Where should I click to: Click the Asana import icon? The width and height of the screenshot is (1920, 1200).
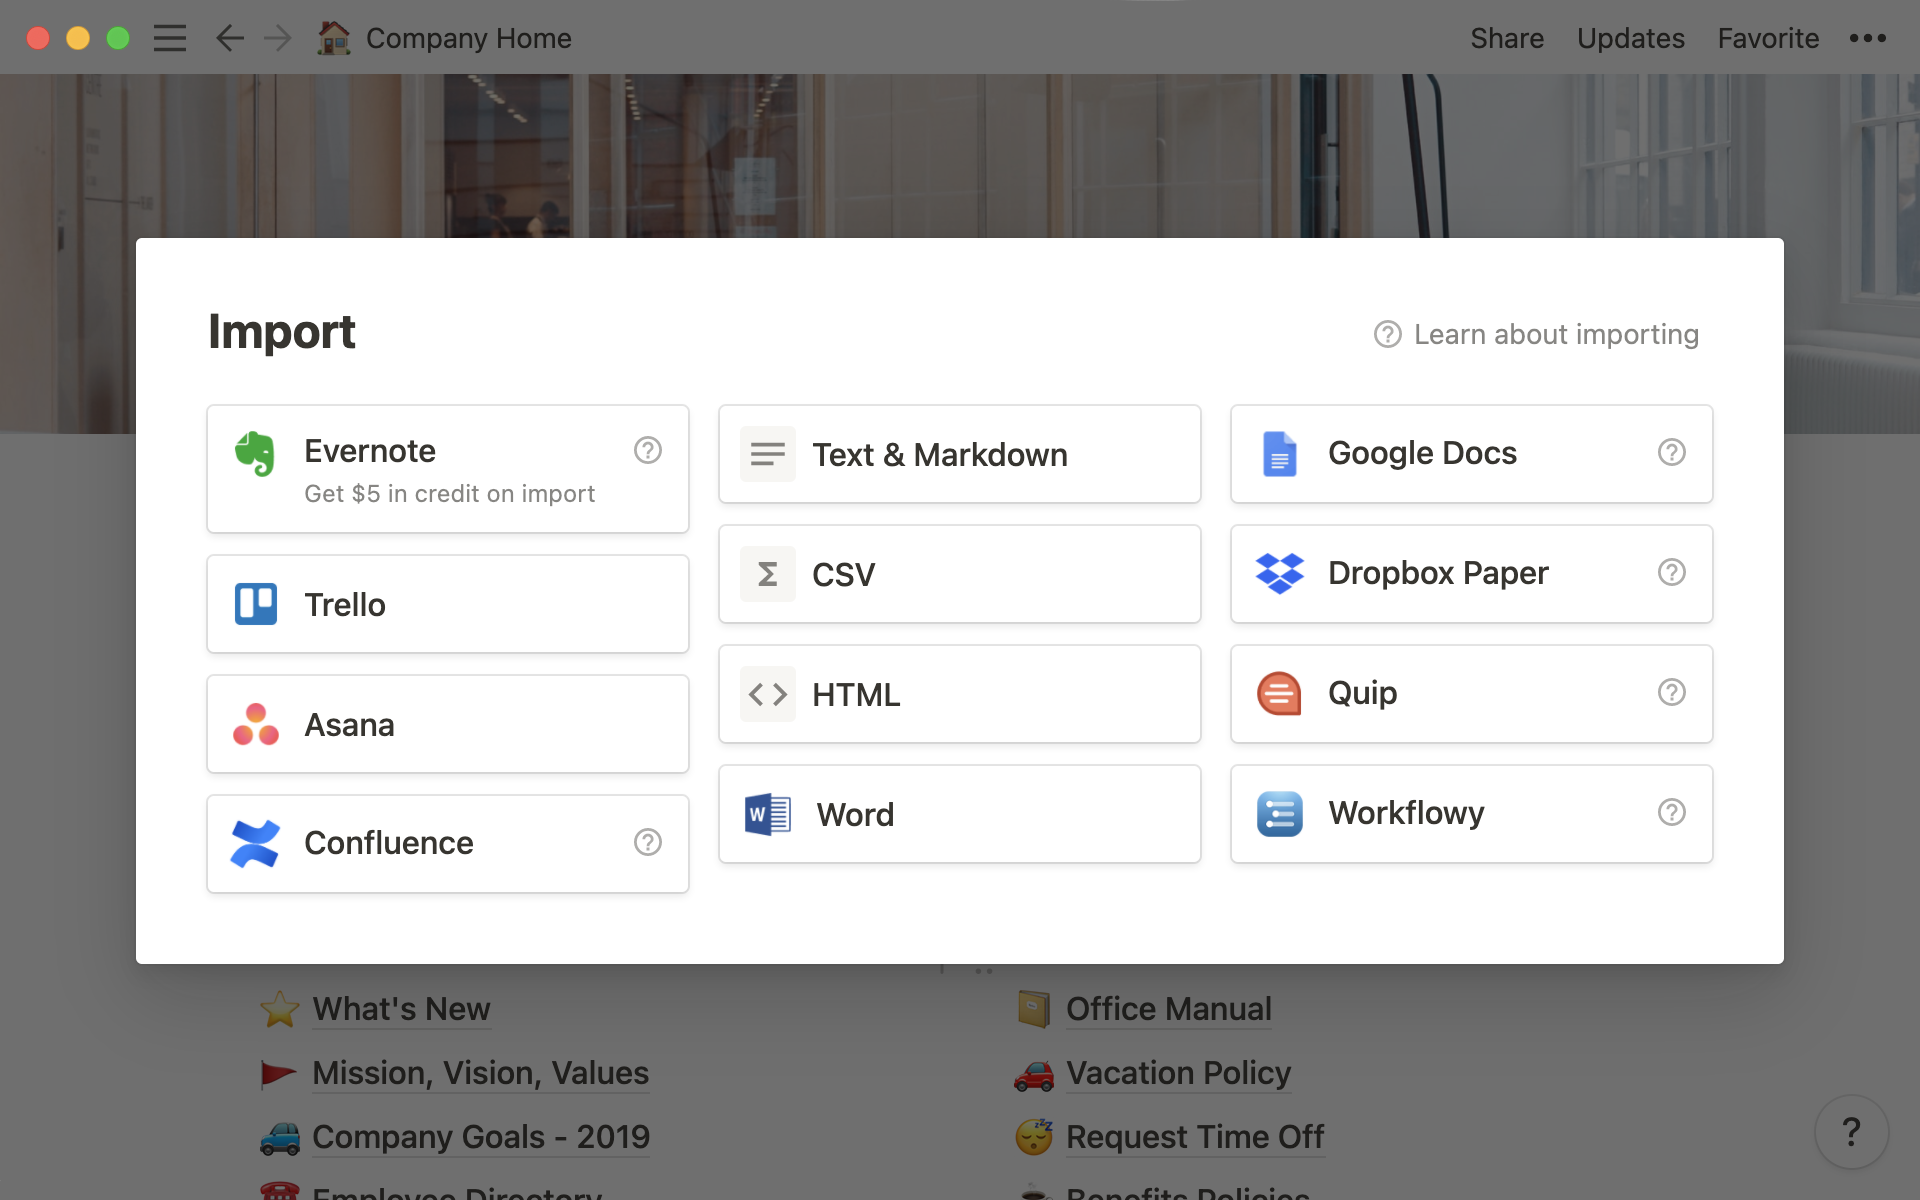[x=256, y=724]
